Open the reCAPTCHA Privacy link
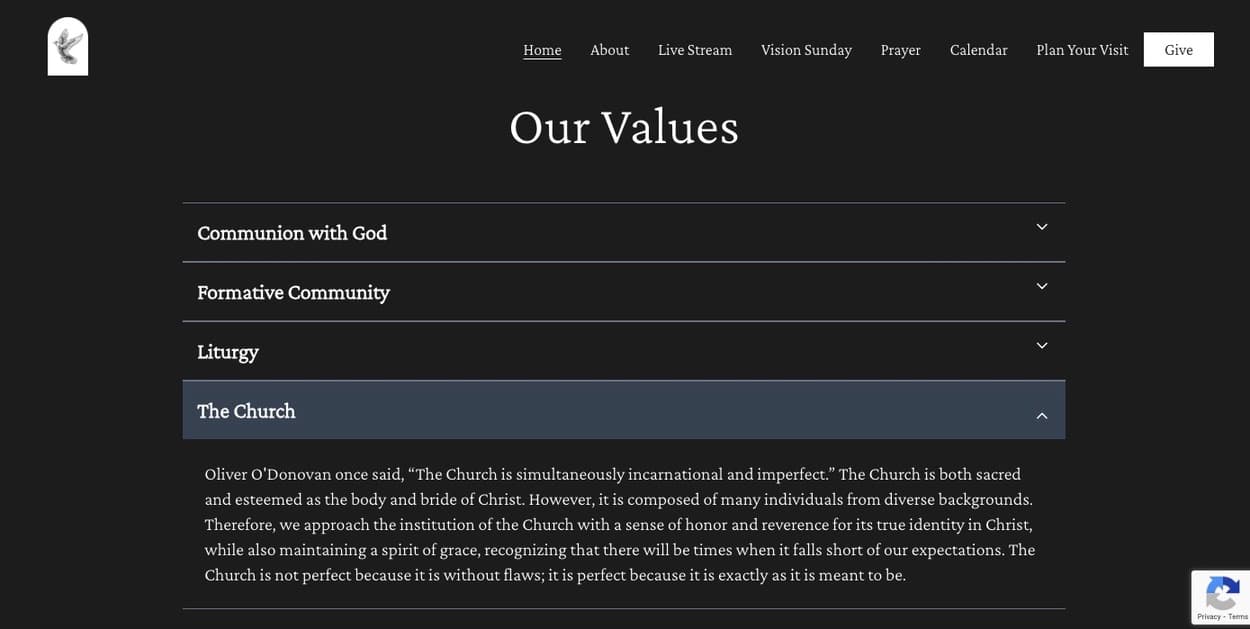 [1208, 617]
